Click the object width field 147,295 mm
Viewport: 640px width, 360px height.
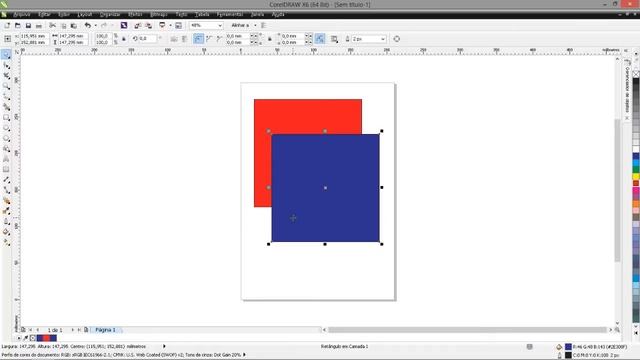click(x=72, y=36)
